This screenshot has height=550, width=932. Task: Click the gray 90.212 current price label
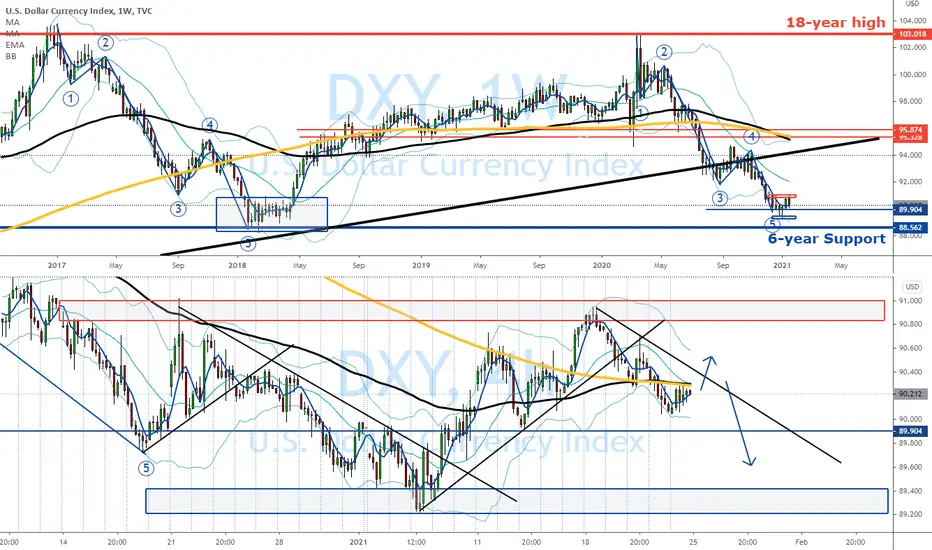[912, 394]
